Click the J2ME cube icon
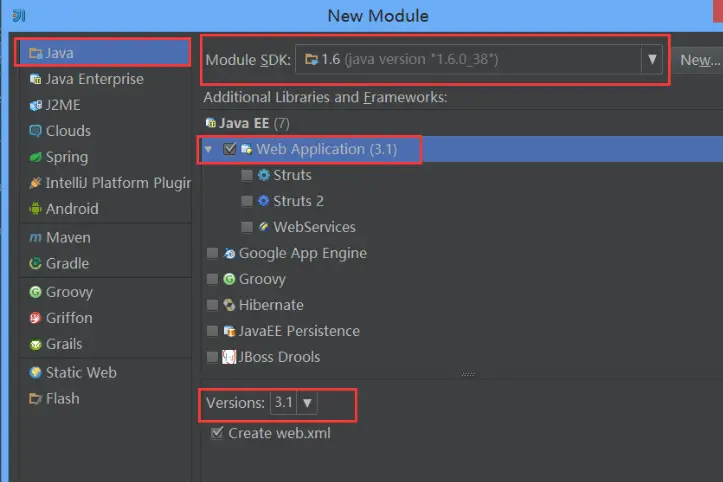Viewport: 723px width, 482px height. tap(36, 105)
